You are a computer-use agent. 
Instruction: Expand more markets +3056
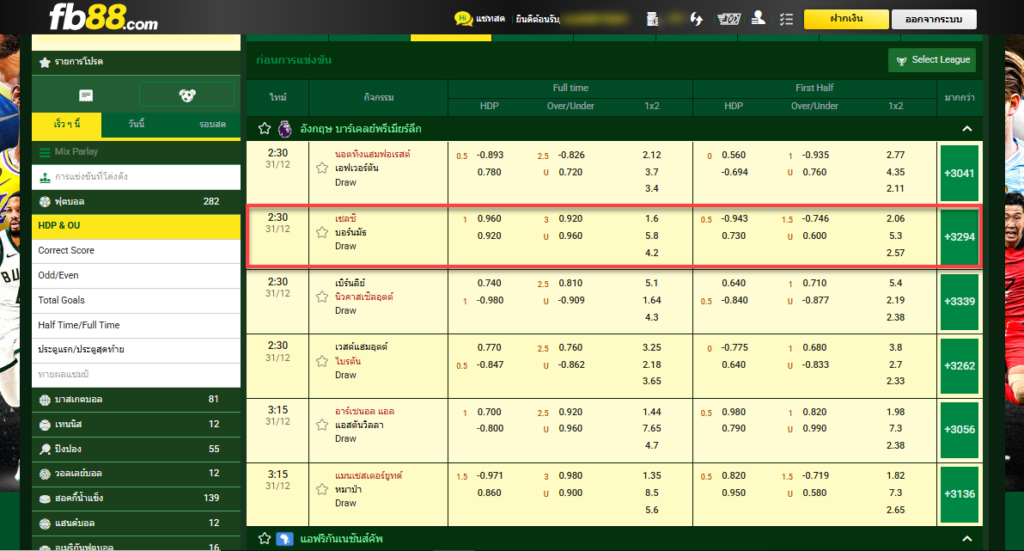coord(959,430)
